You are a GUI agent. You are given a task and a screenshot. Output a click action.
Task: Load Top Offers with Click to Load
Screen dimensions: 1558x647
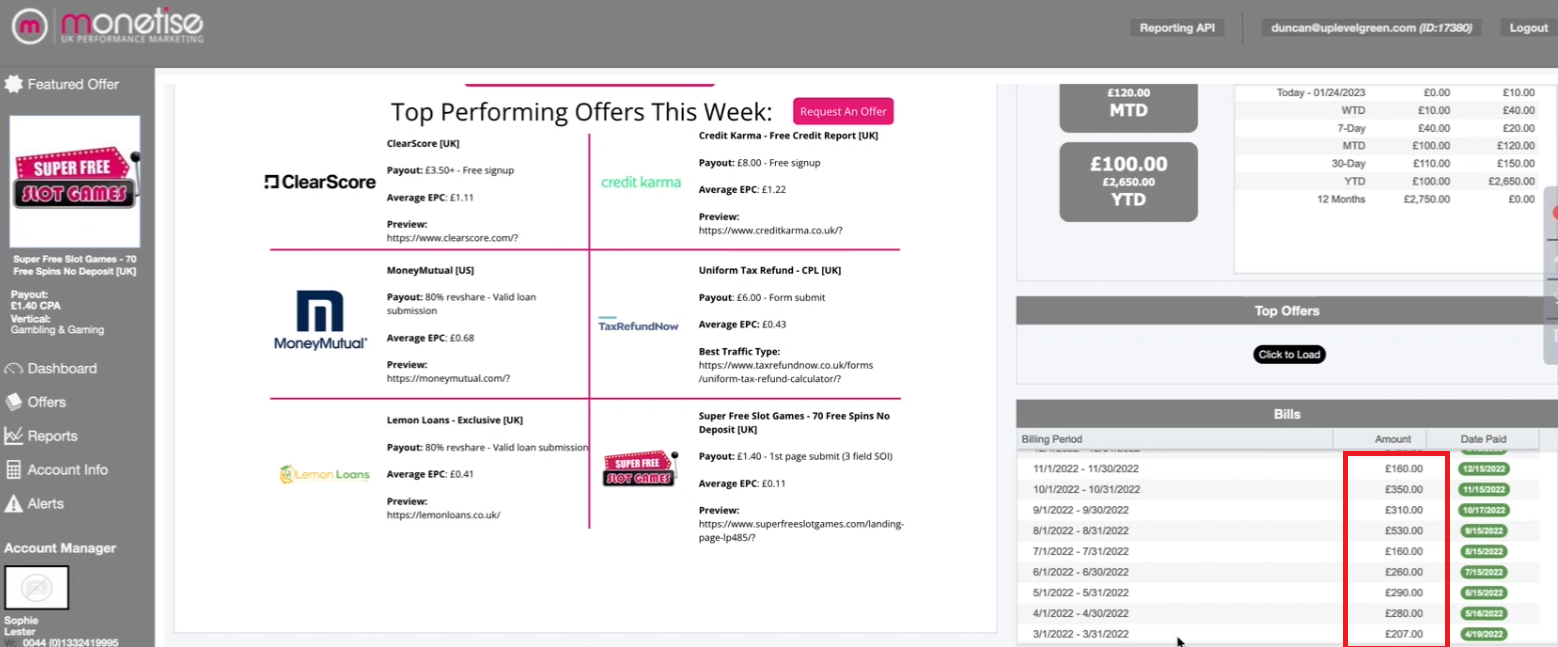[1289, 355]
